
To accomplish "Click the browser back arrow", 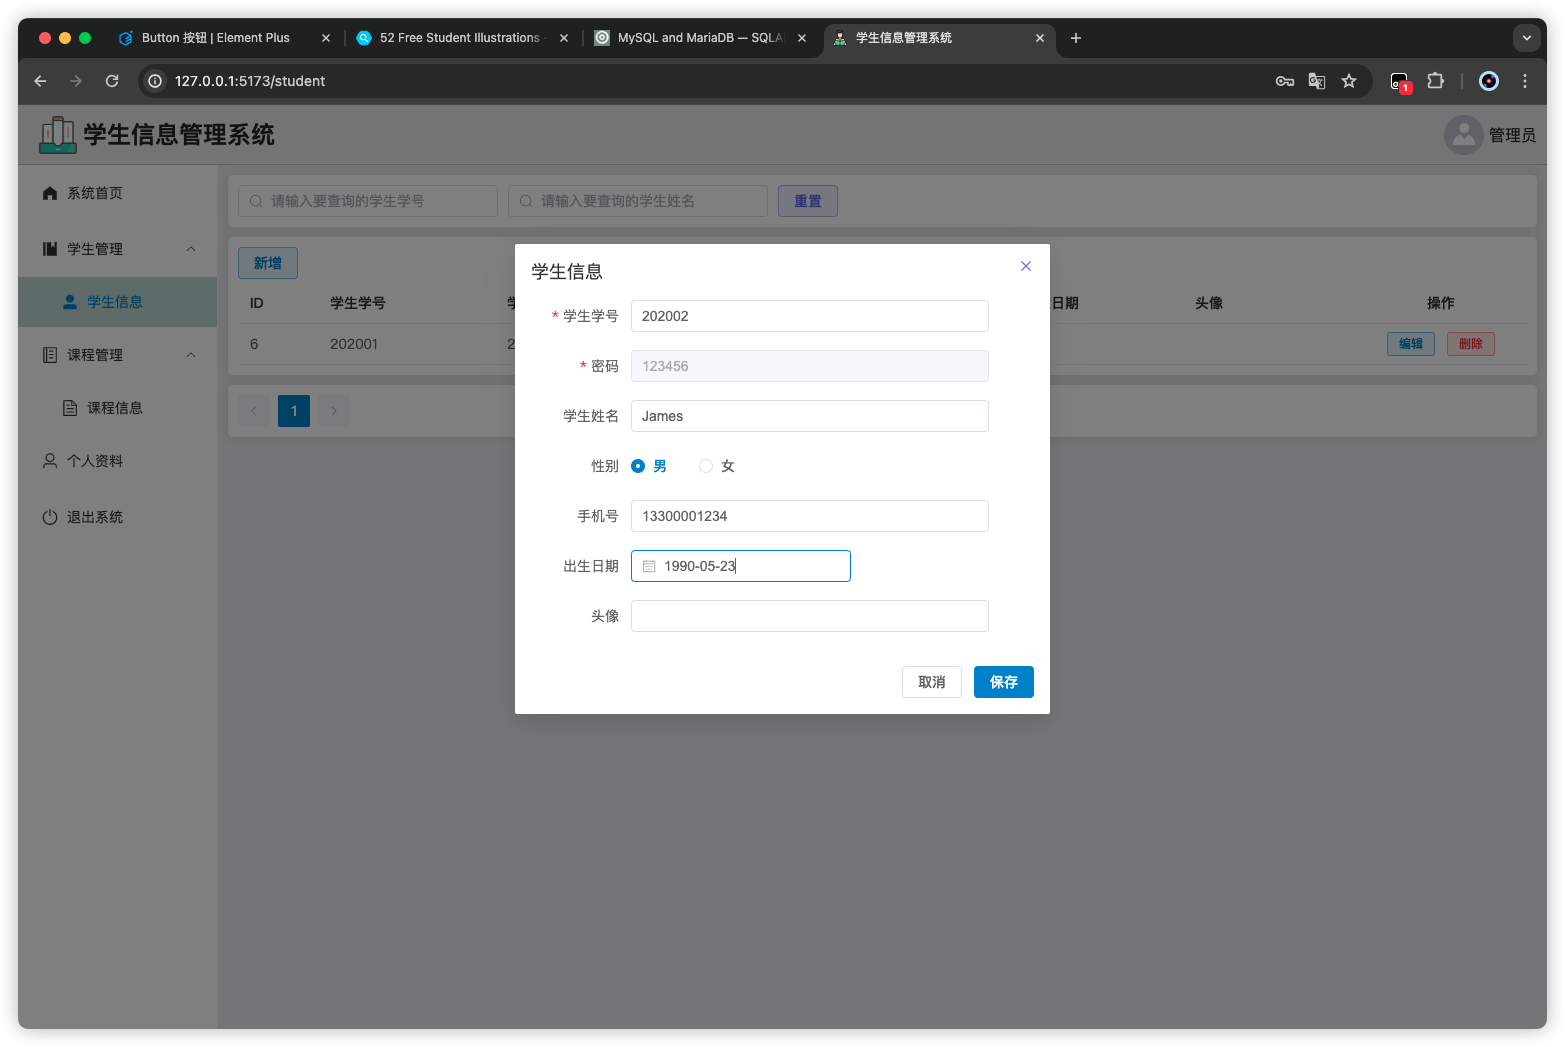I will 40,81.
